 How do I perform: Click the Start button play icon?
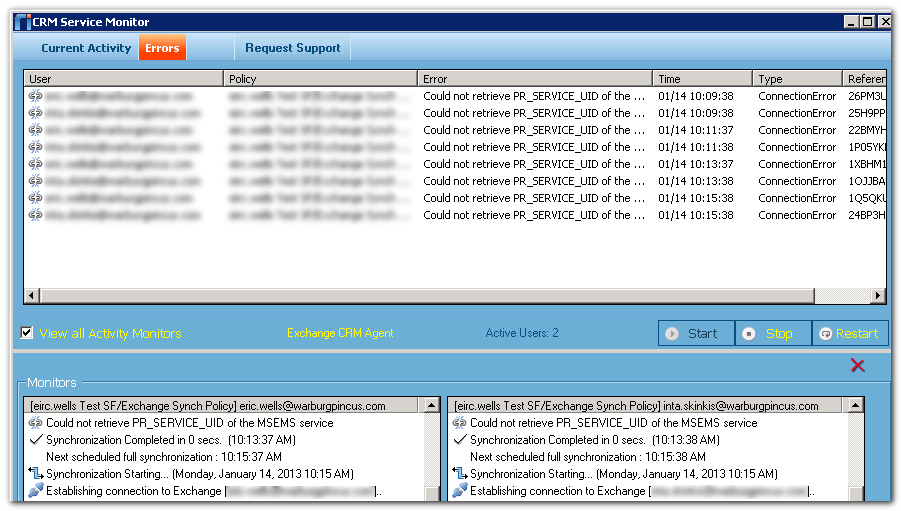click(x=672, y=333)
